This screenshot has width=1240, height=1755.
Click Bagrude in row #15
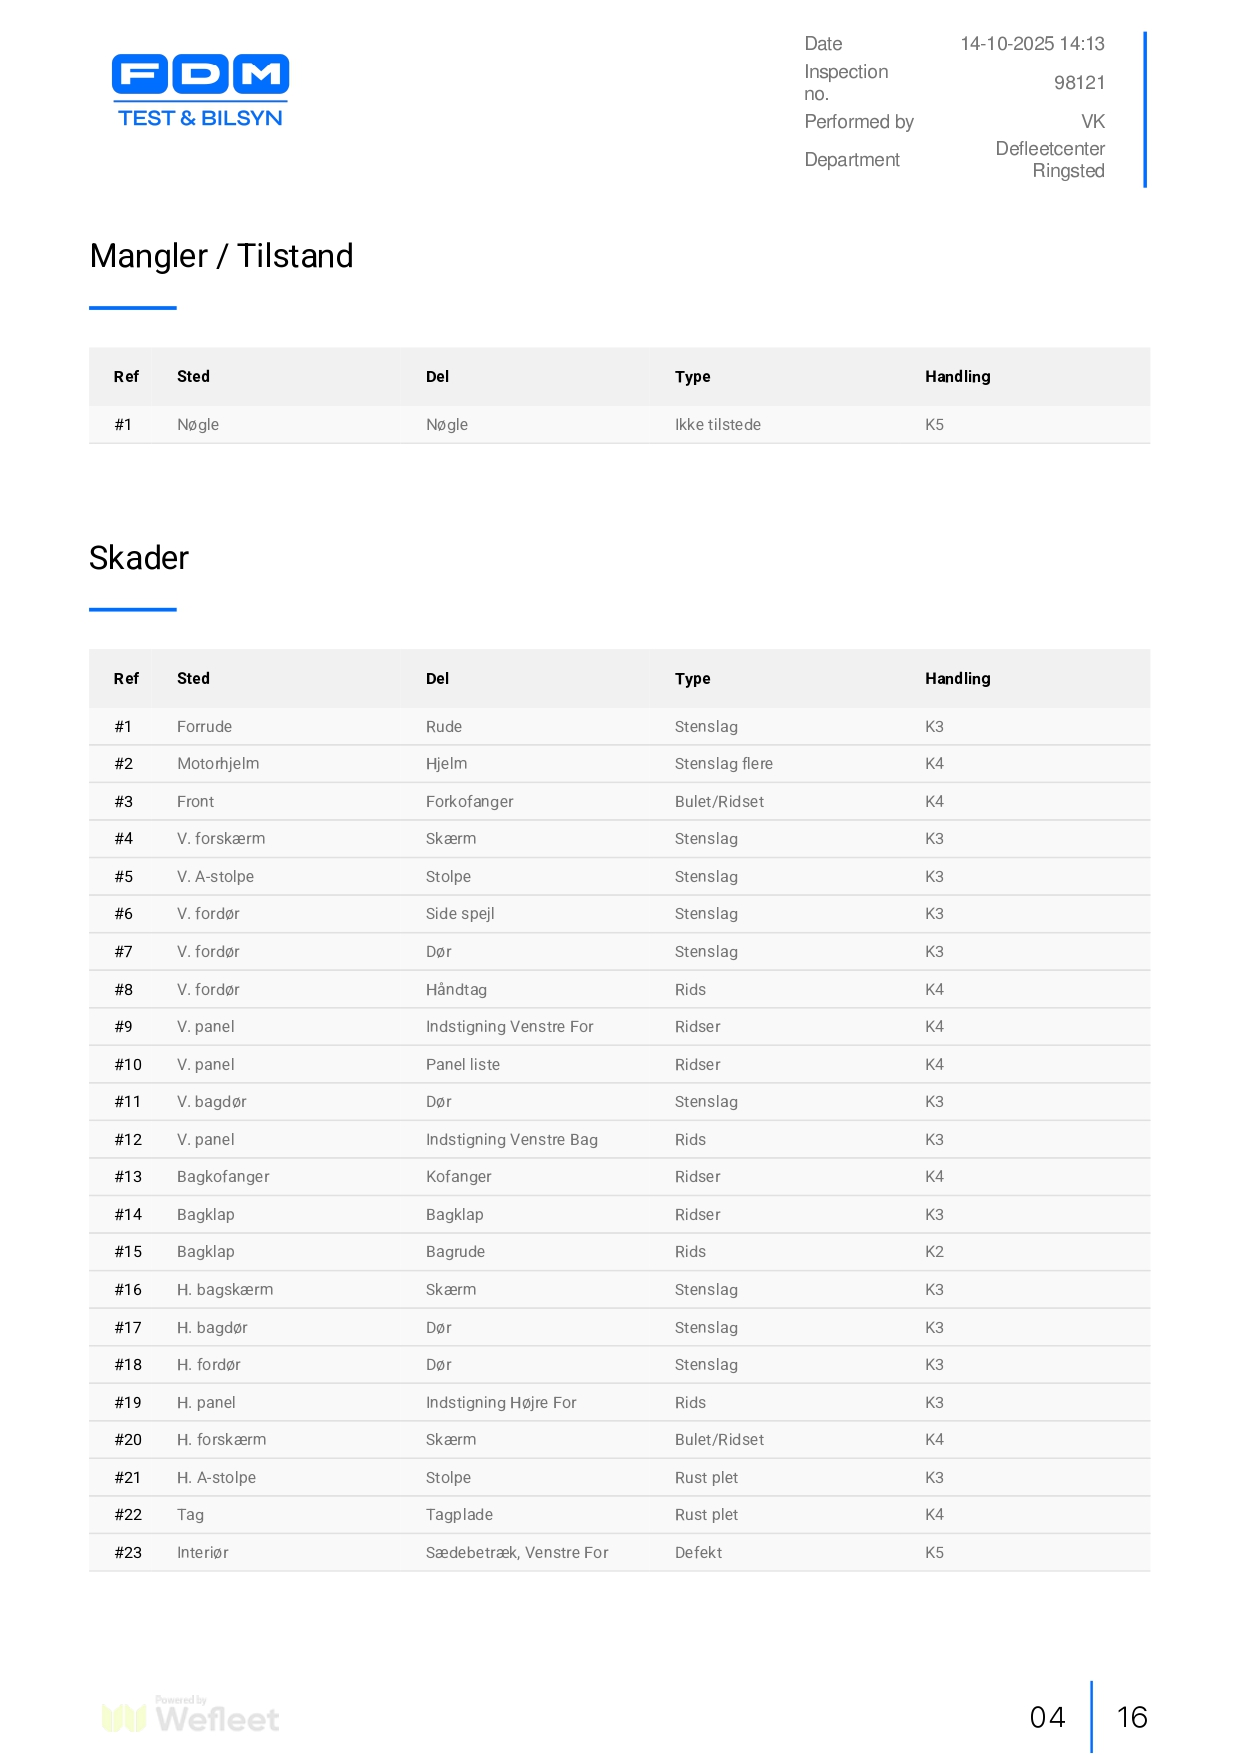455,1252
